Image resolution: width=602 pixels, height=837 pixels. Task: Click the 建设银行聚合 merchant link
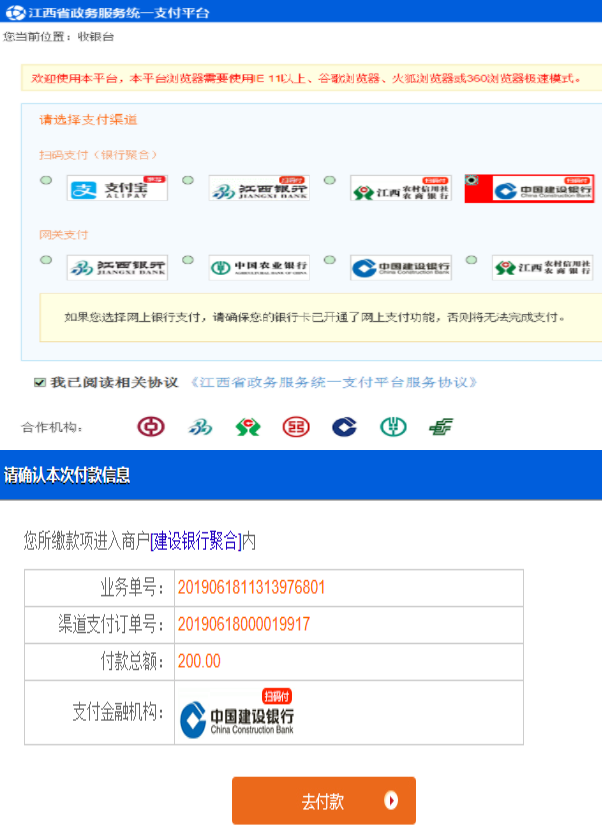click(x=196, y=541)
